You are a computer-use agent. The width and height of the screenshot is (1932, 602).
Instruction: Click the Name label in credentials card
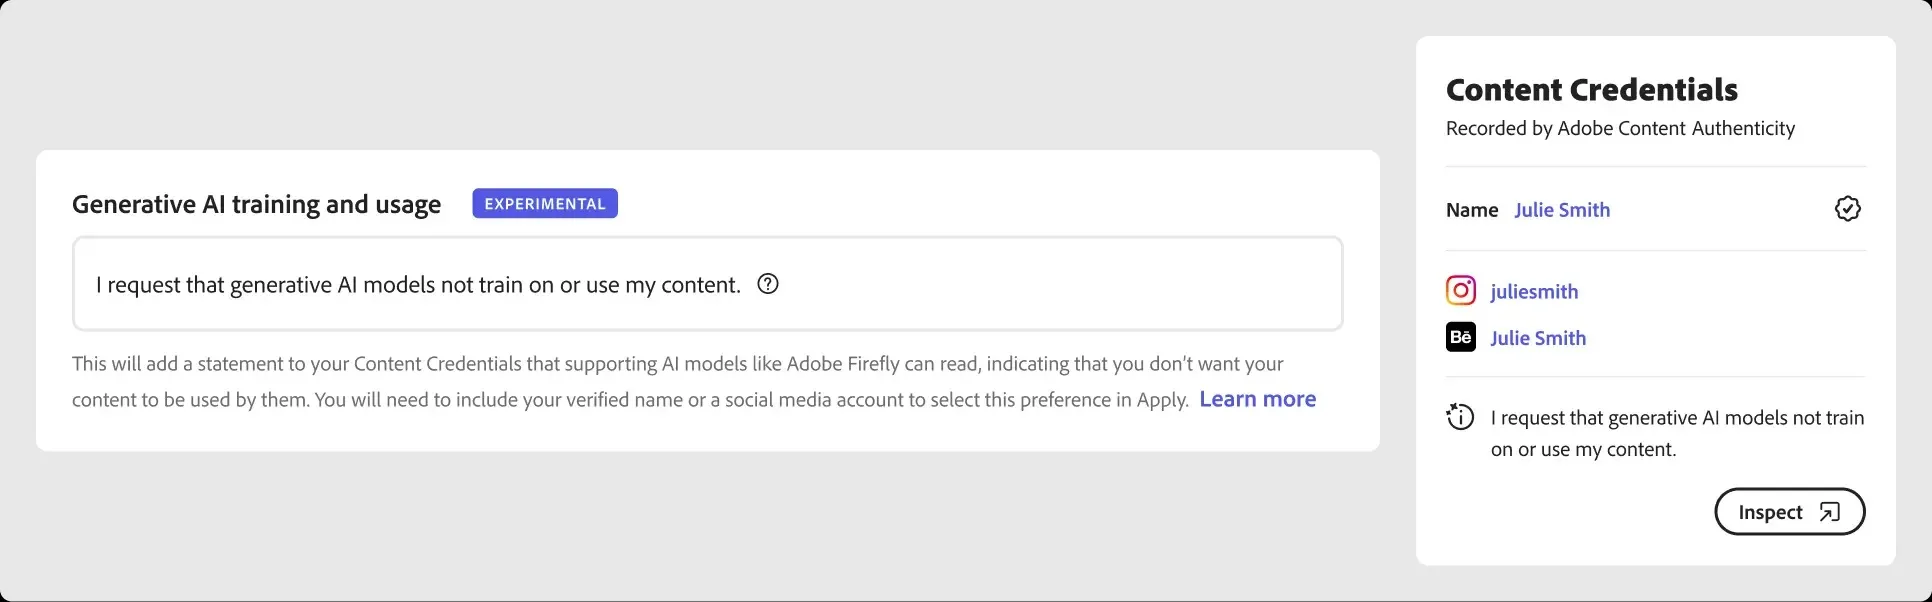[x=1472, y=210]
